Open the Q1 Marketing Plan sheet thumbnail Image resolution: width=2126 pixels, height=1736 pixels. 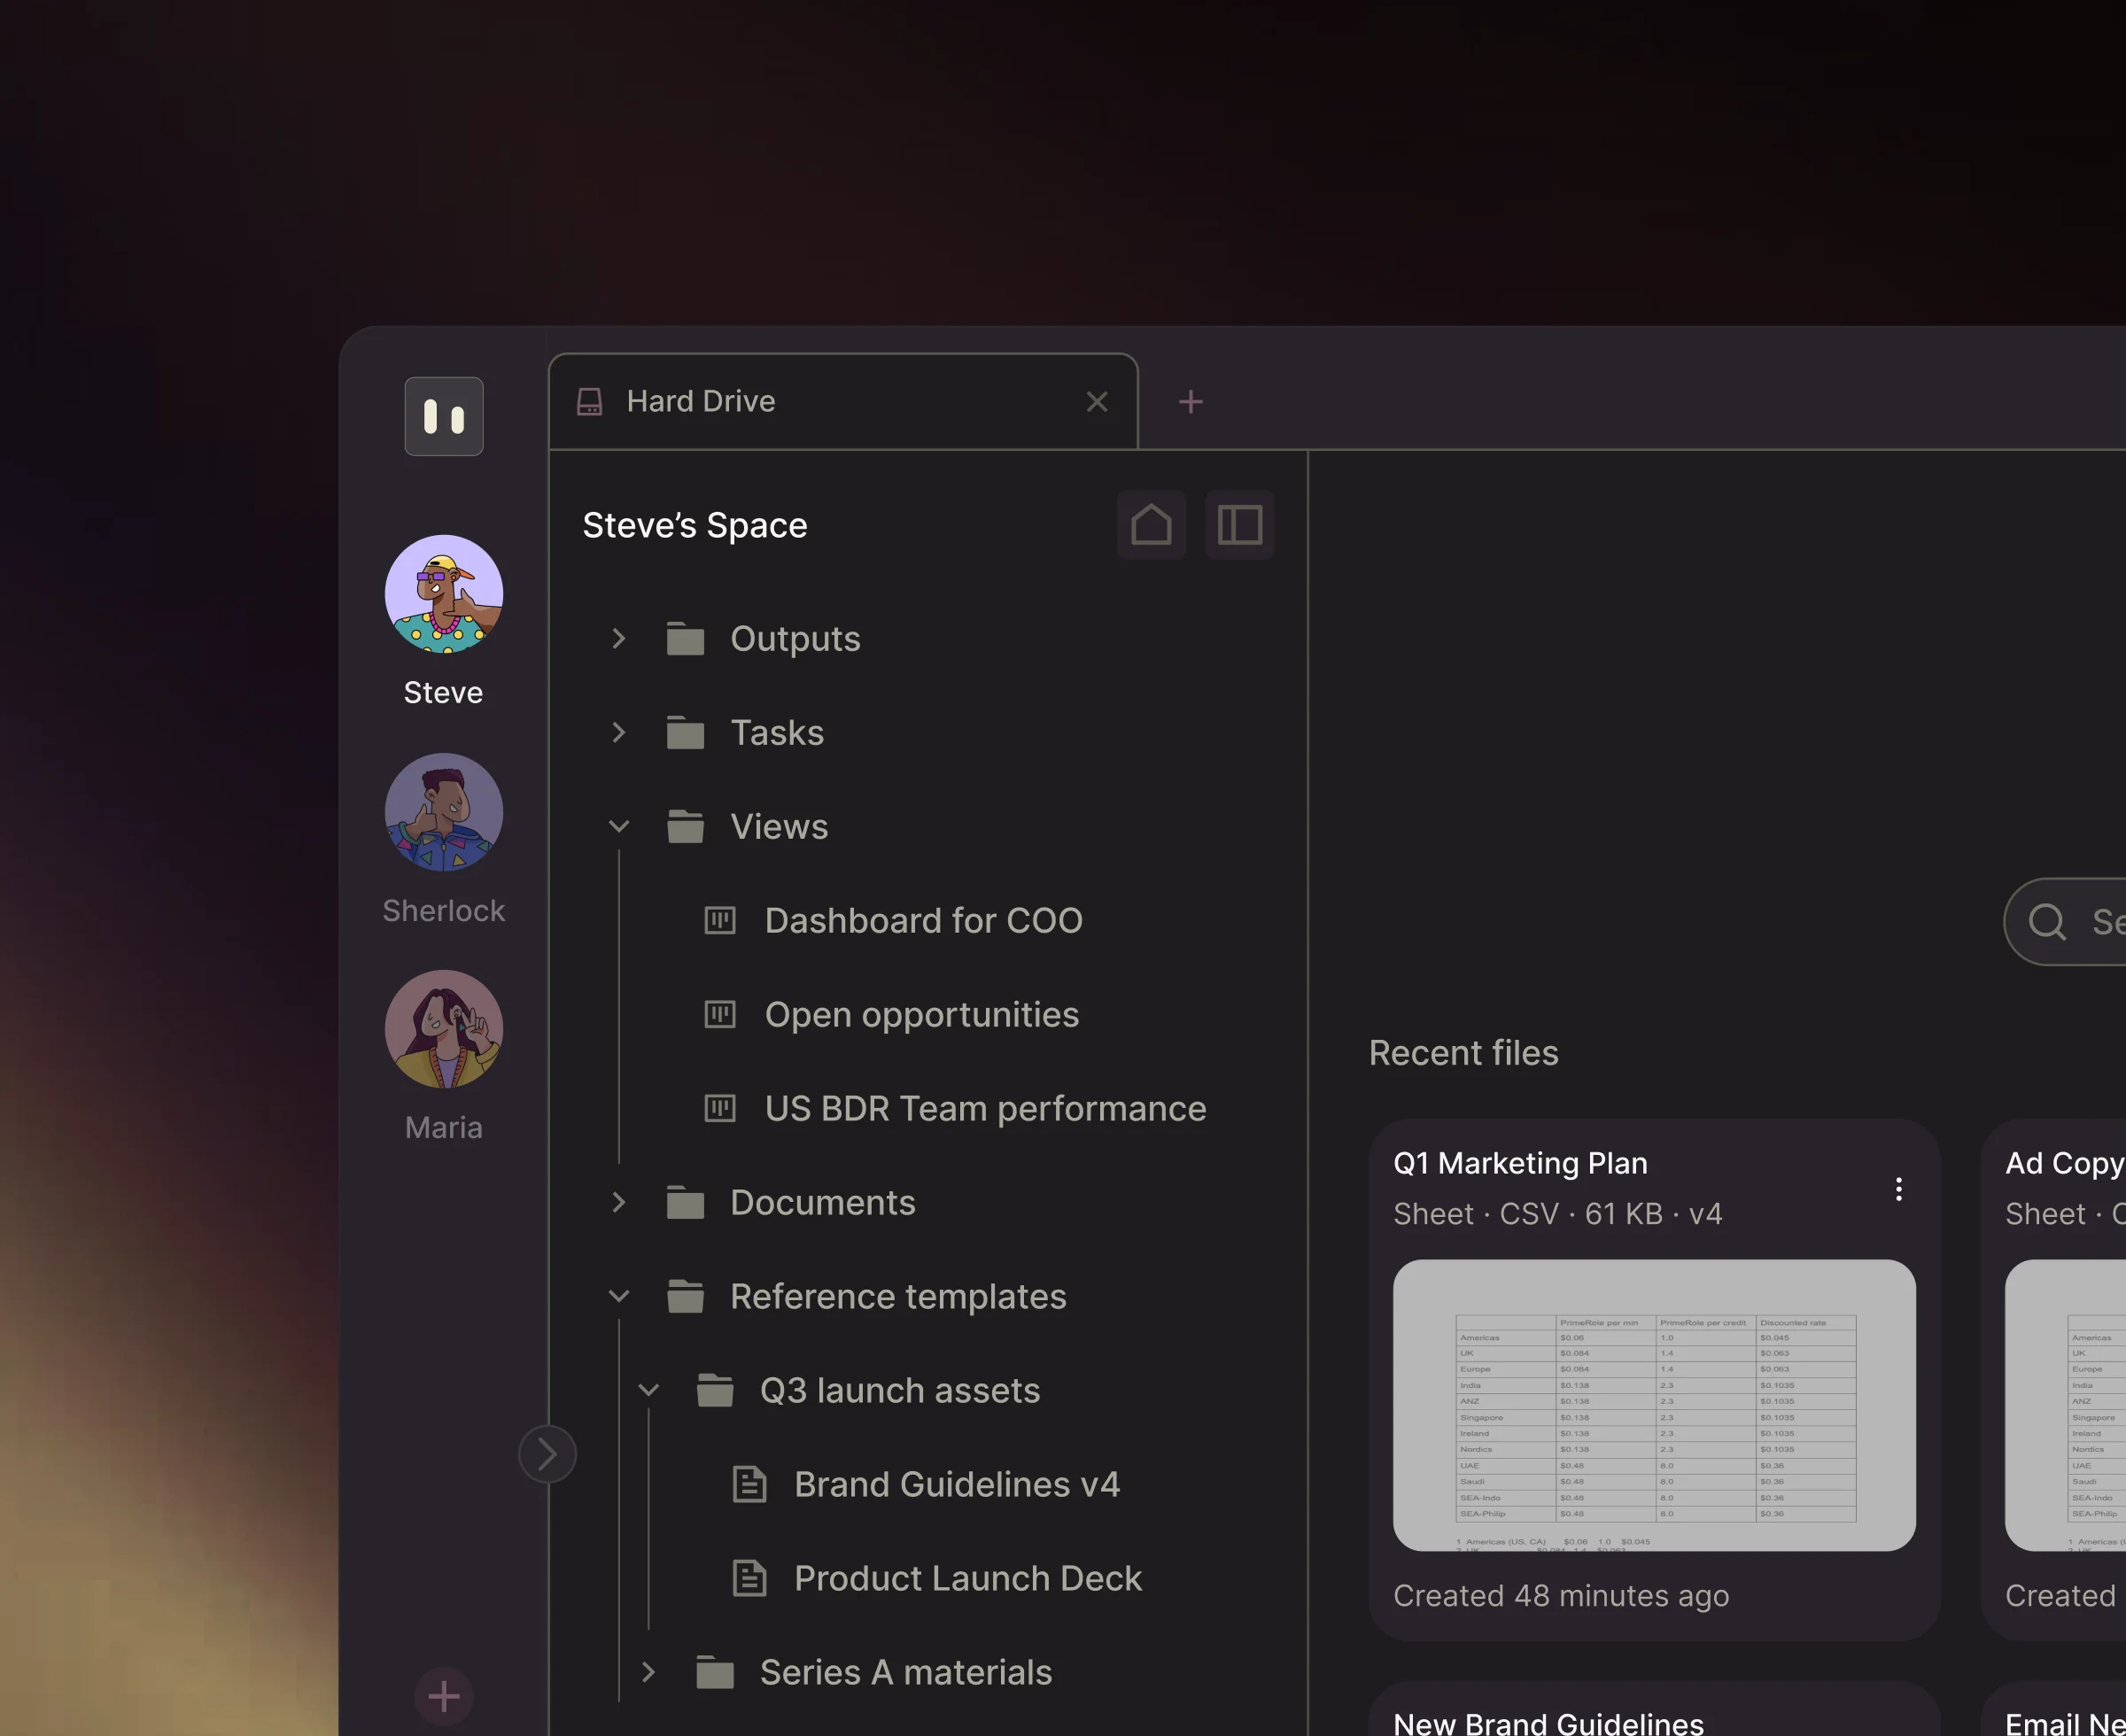[x=1654, y=1404]
